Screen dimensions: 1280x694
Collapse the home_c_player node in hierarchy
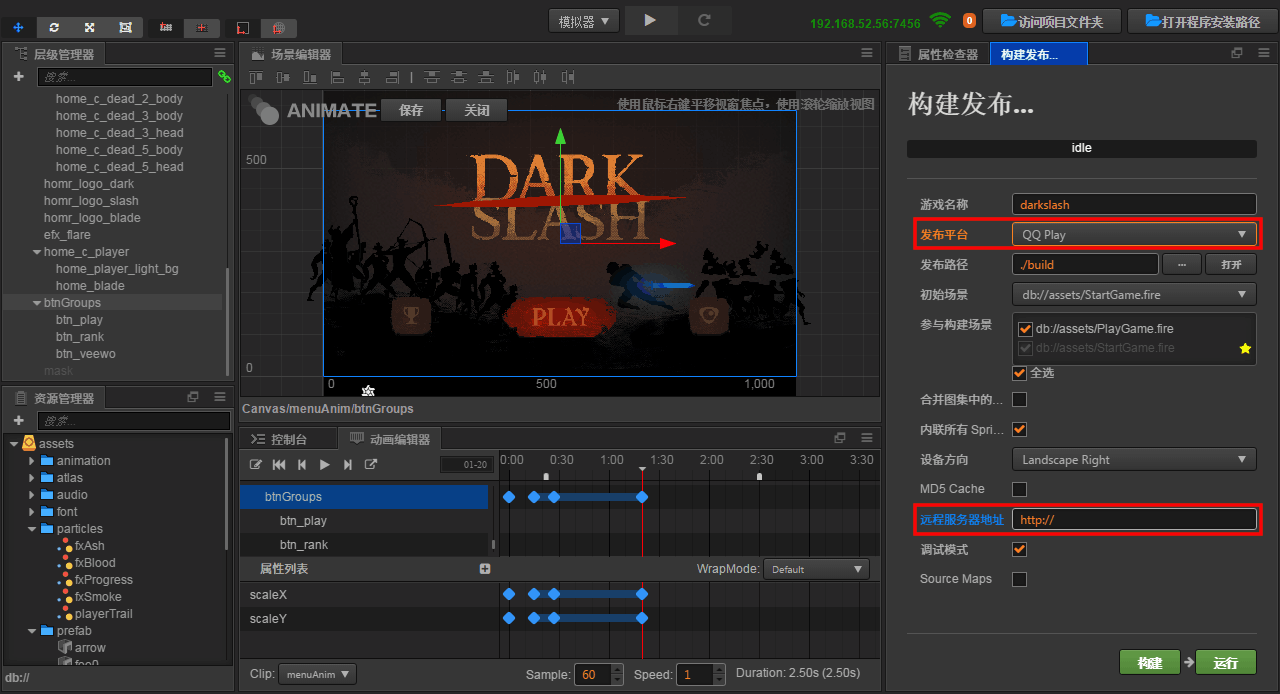coord(37,252)
